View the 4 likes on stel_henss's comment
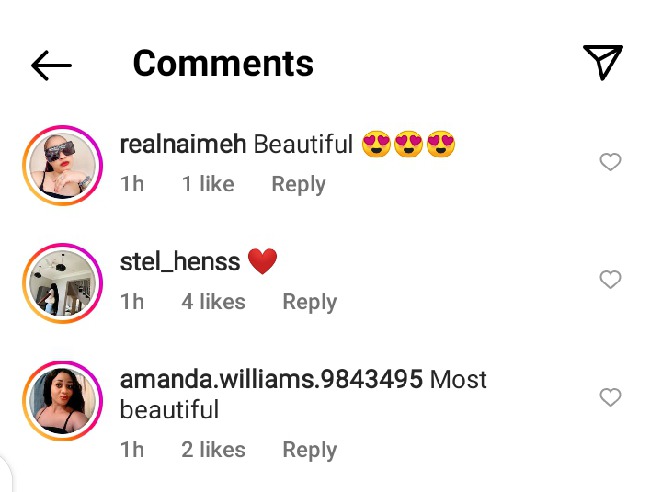Screen dimensions: 662x492 [213, 302]
